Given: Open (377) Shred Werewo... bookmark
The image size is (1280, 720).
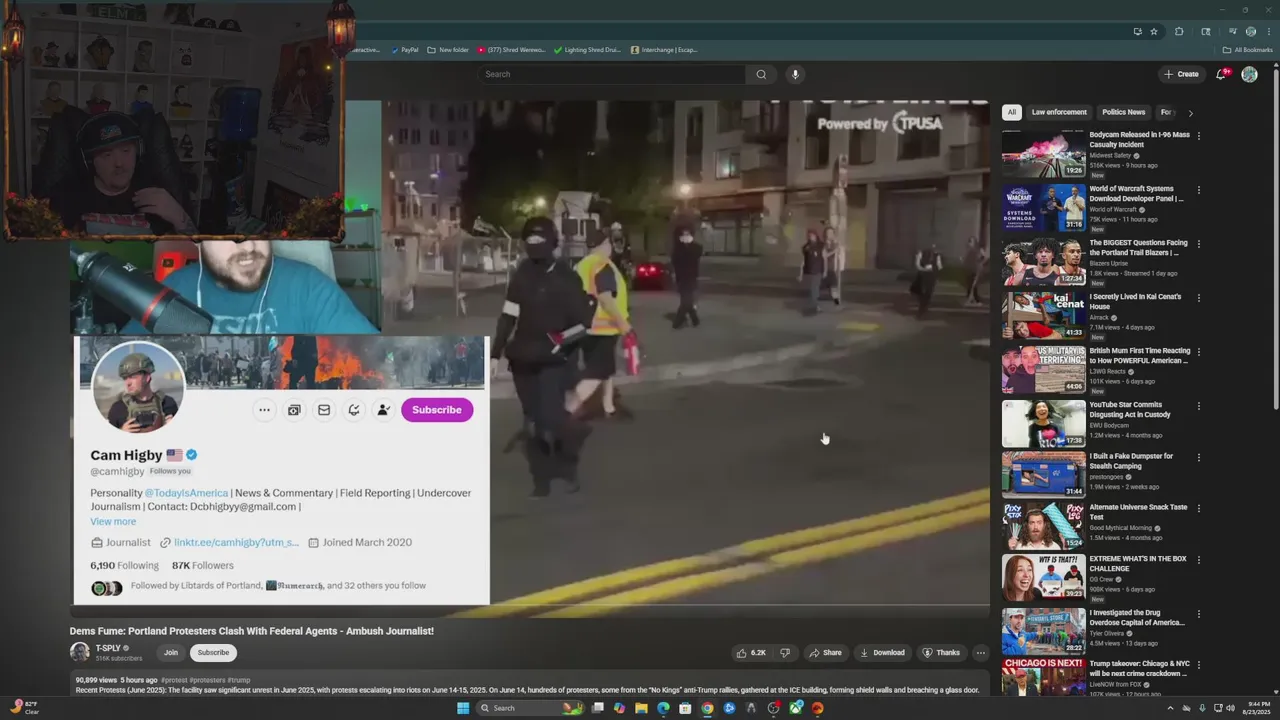Looking at the screenshot, I should pyautogui.click(x=510, y=50).
